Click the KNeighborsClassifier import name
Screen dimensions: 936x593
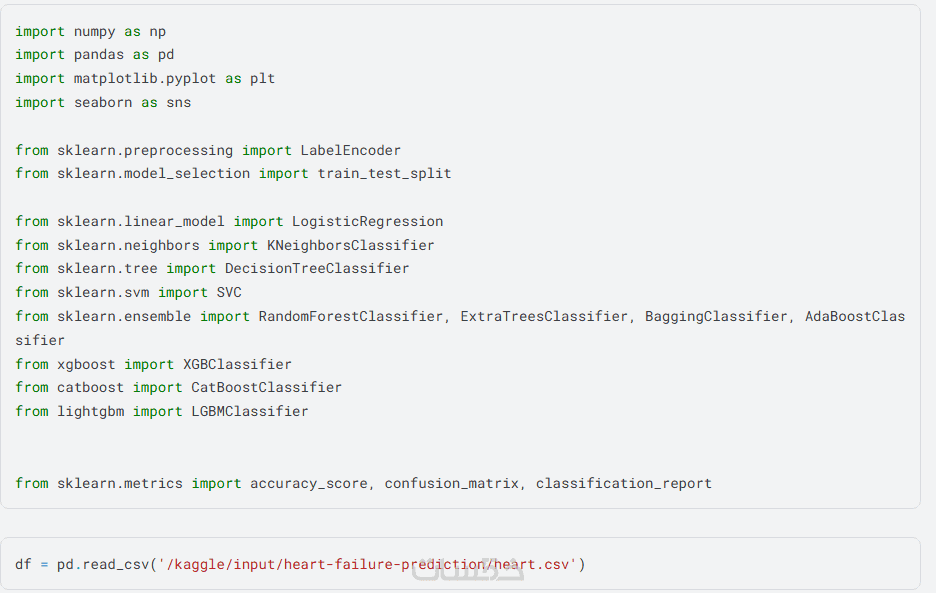(x=350, y=245)
